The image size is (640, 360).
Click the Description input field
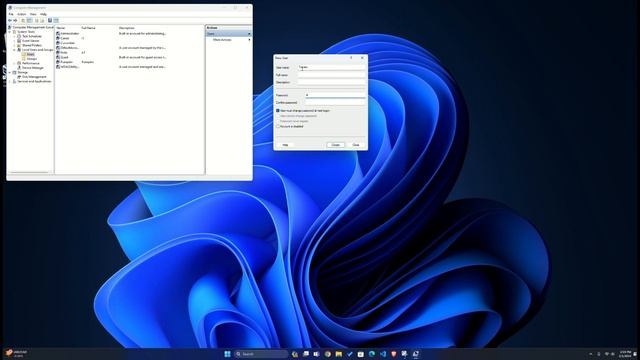(x=331, y=82)
